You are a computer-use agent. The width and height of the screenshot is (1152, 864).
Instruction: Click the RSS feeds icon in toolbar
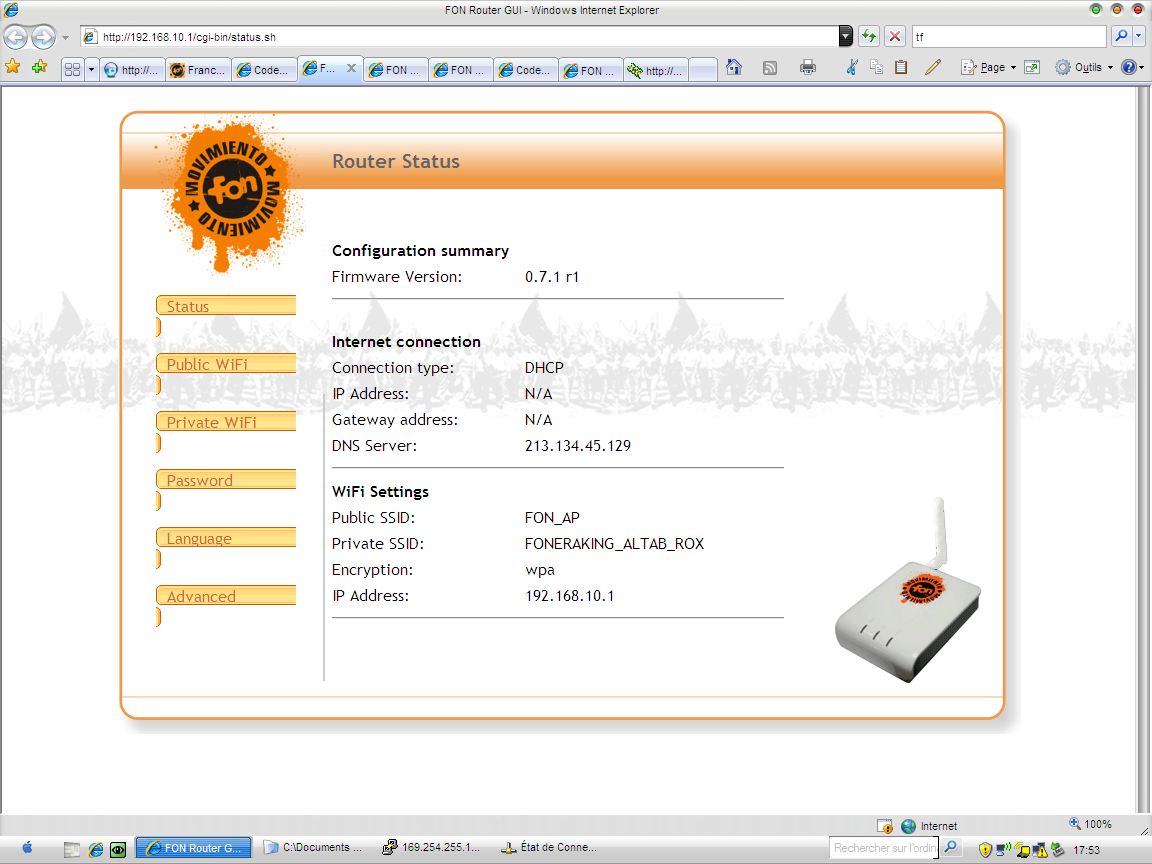point(770,68)
